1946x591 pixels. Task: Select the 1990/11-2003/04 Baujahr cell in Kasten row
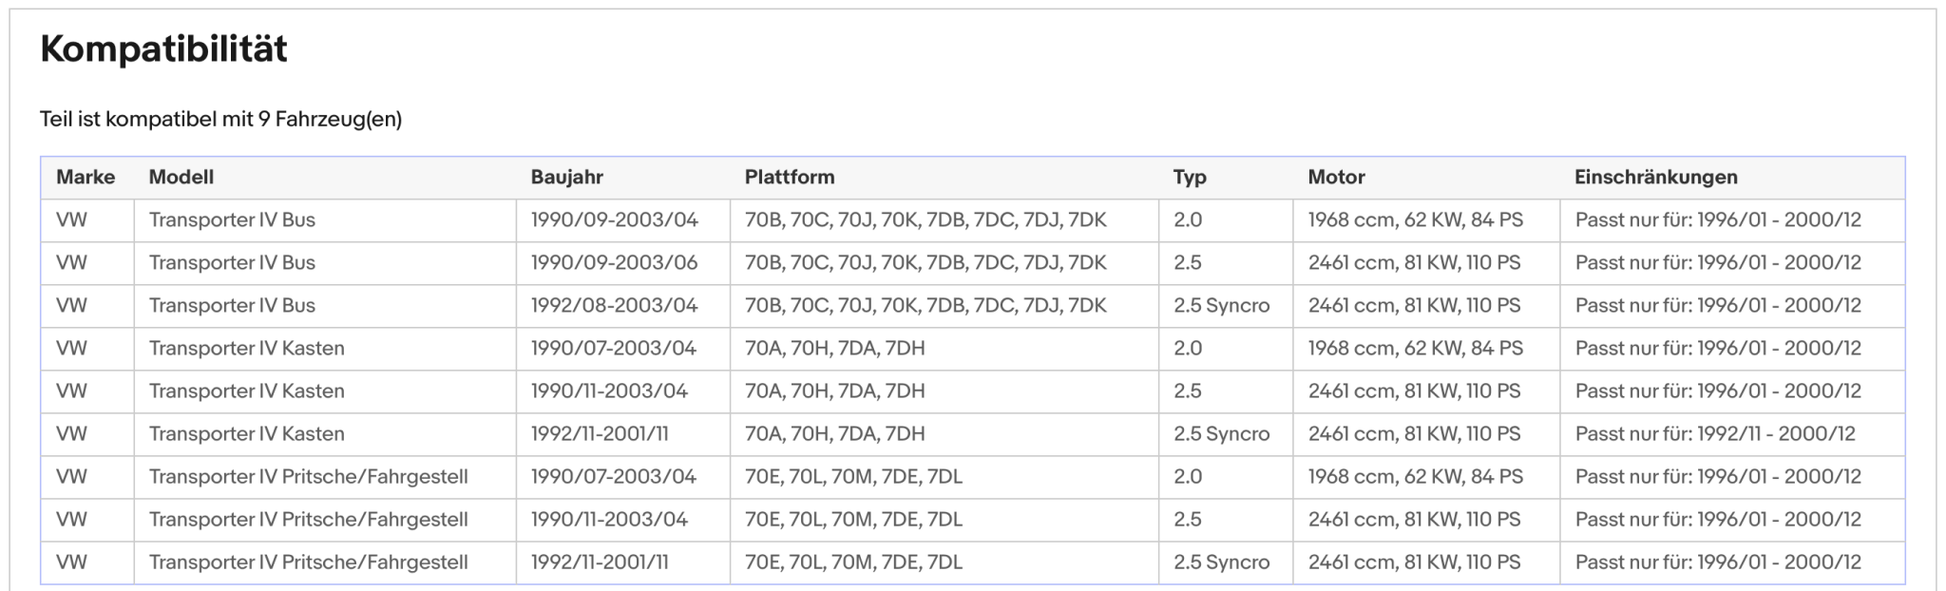click(608, 391)
